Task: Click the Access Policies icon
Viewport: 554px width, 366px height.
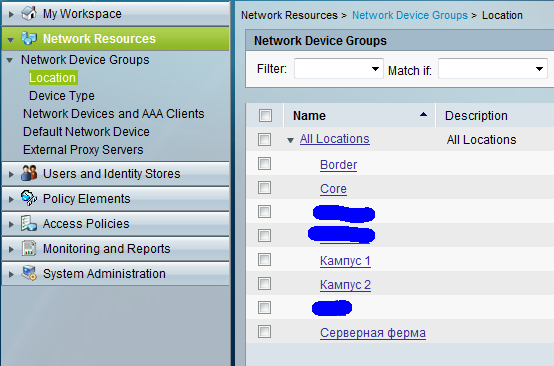Action: [x=29, y=223]
